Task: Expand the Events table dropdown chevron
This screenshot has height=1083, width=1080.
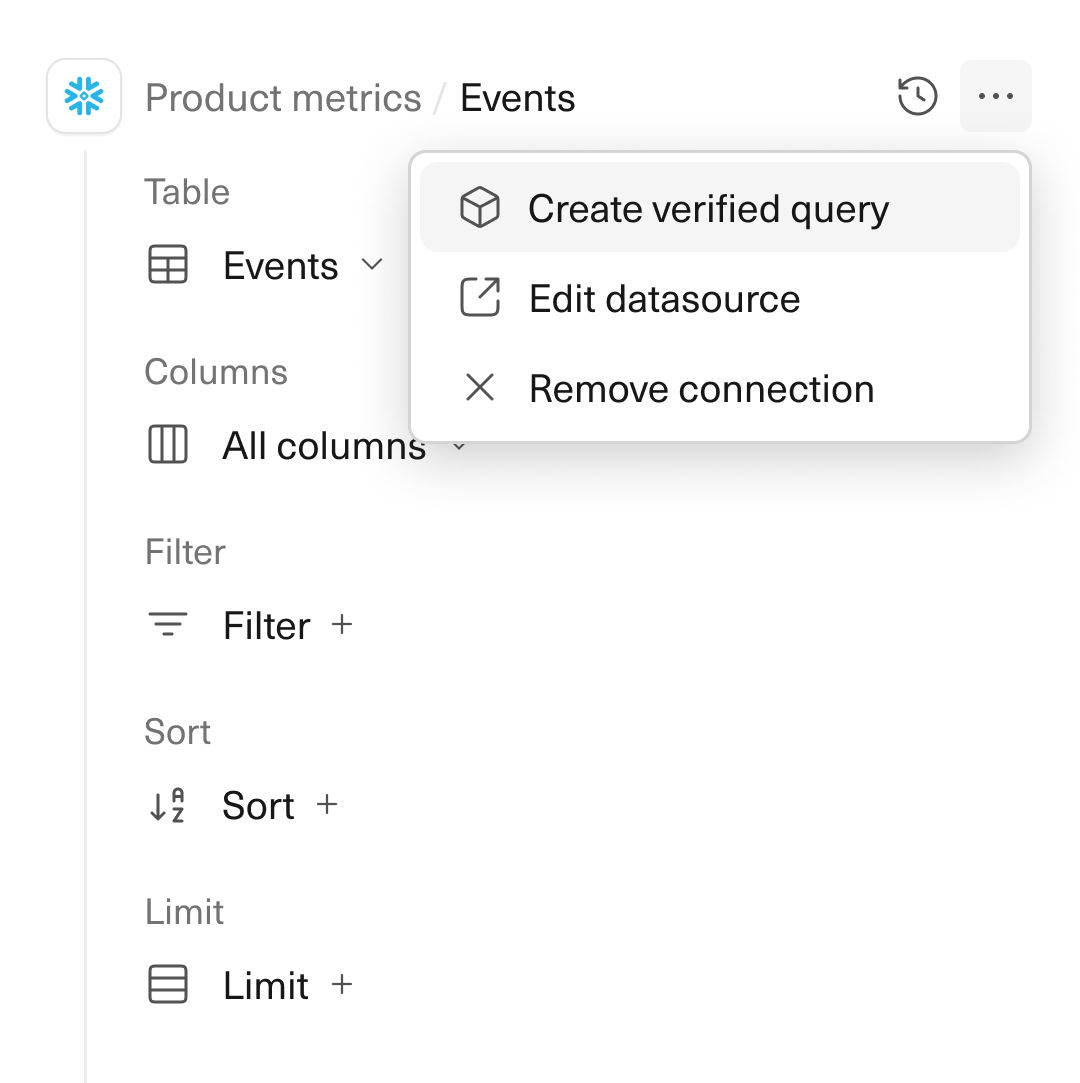Action: (x=372, y=265)
